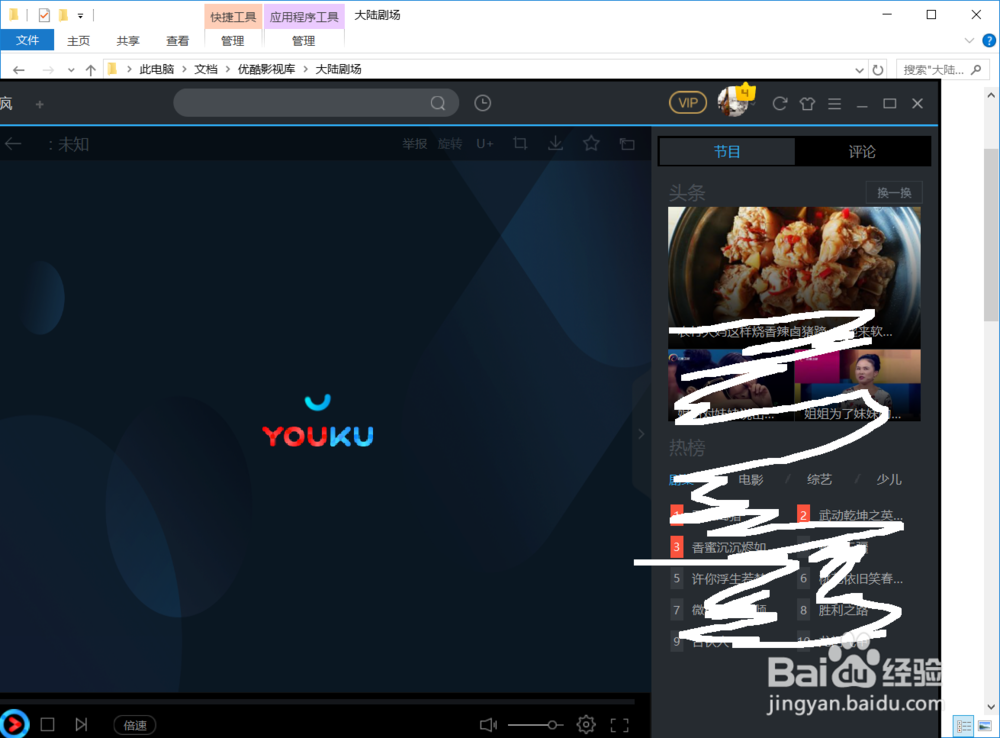Click the download video icon

(x=555, y=144)
